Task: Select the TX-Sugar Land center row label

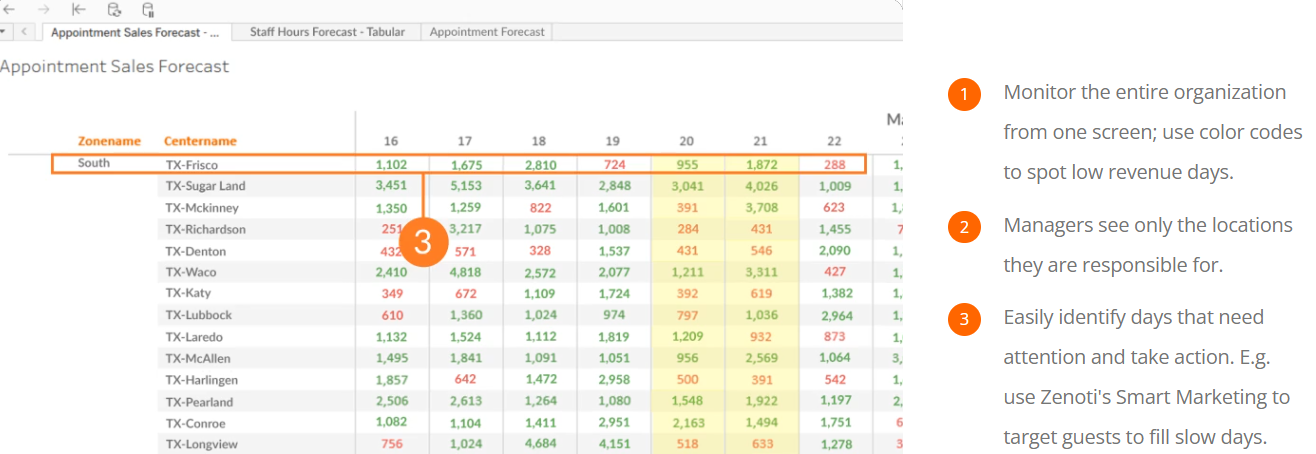Action: coord(205,186)
